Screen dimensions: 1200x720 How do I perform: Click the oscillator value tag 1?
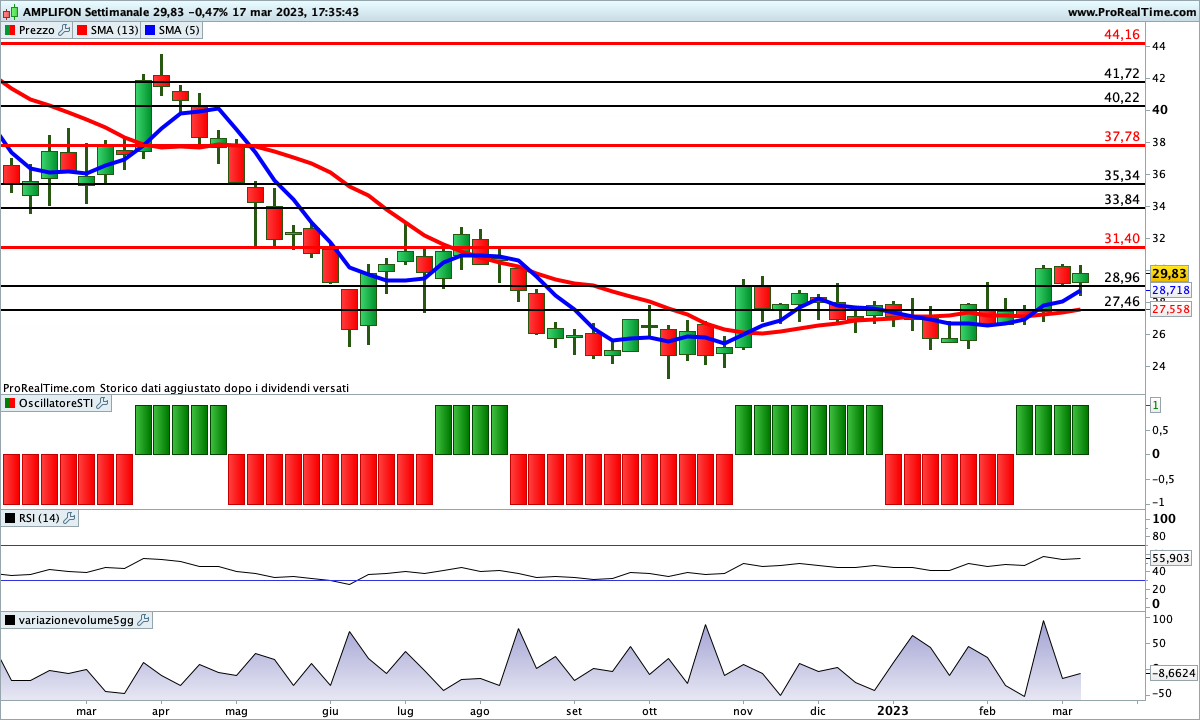pyautogui.click(x=1155, y=405)
